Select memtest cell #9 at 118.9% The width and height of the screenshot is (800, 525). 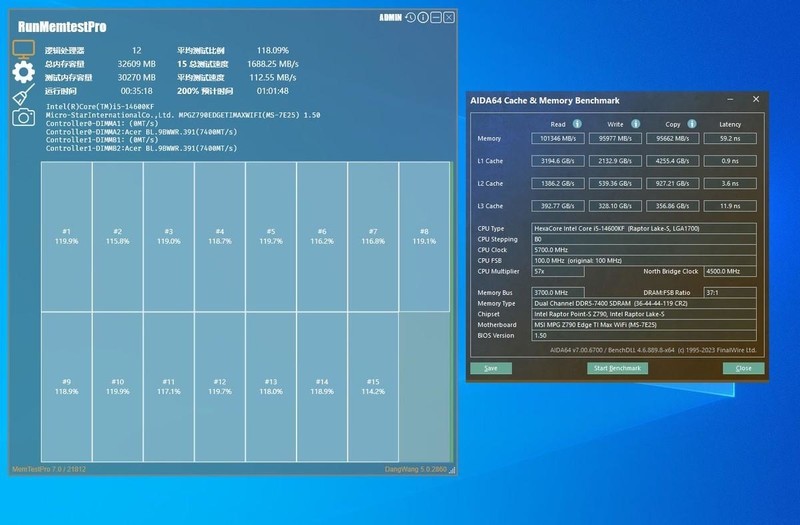pyautogui.click(x=67, y=387)
